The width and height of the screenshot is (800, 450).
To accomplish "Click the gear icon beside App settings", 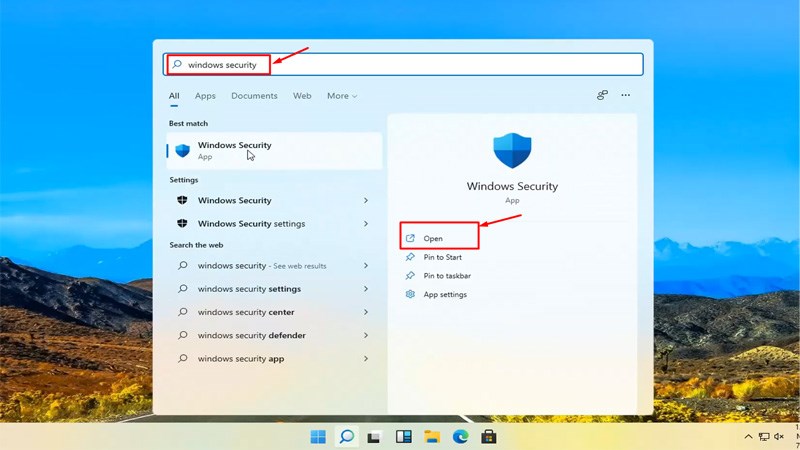I will [410, 294].
